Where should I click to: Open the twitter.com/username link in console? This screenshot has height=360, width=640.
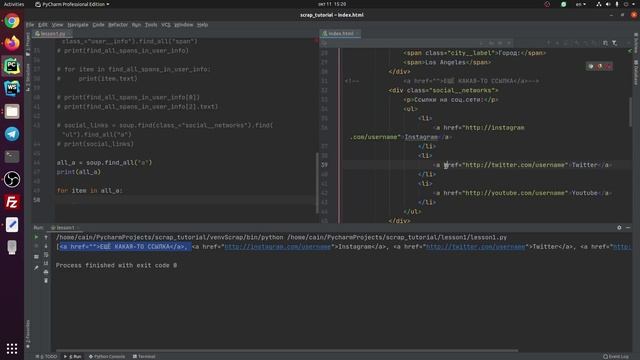pyautogui.click(x=476, y=247)
